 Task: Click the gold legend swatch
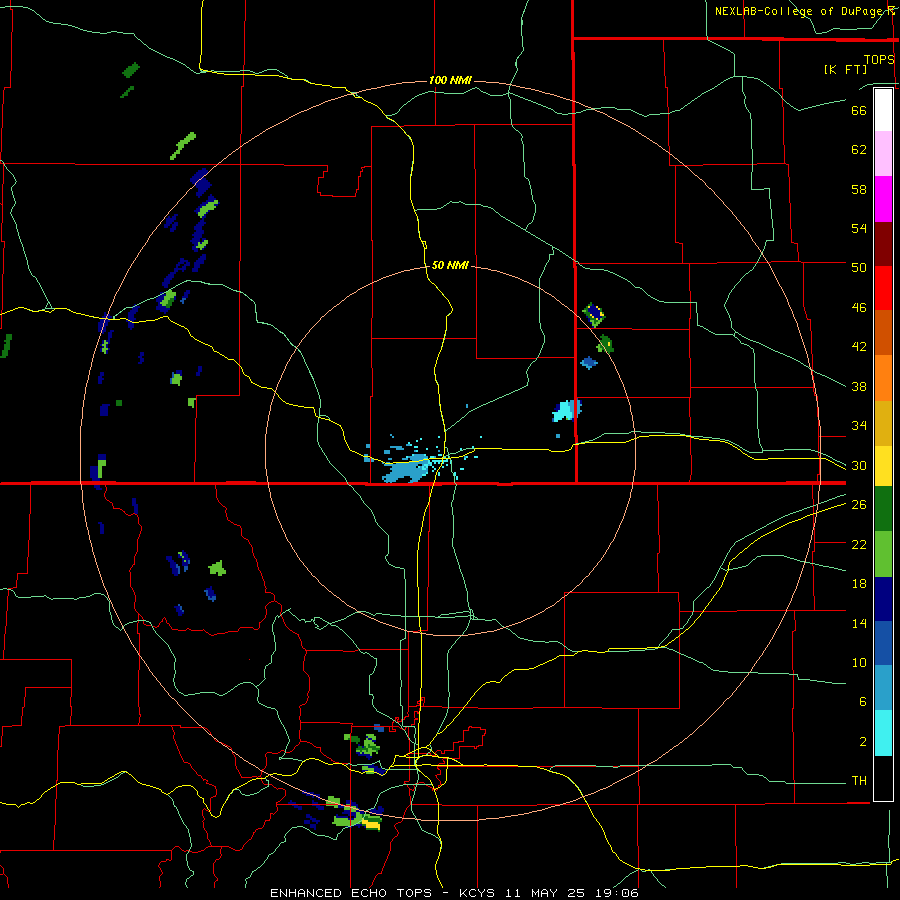coord(883,422)
